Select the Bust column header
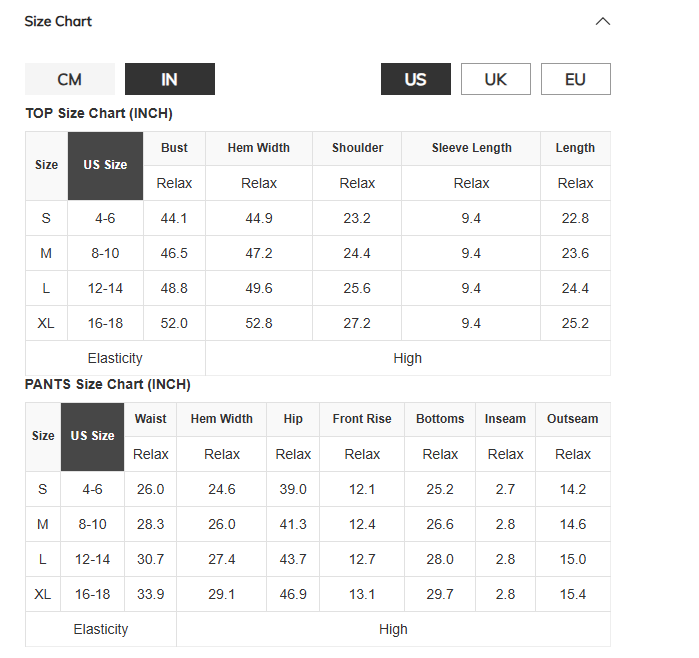Viewport: 699px width, 658px height. (x=174, y=148)
